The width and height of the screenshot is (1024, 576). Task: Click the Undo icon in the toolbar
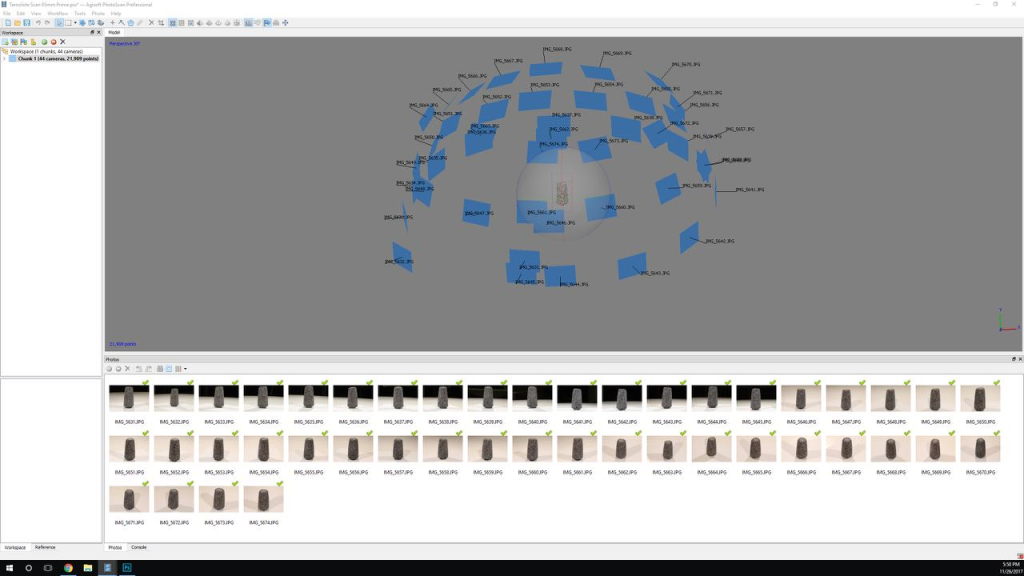tap(38, 23)
